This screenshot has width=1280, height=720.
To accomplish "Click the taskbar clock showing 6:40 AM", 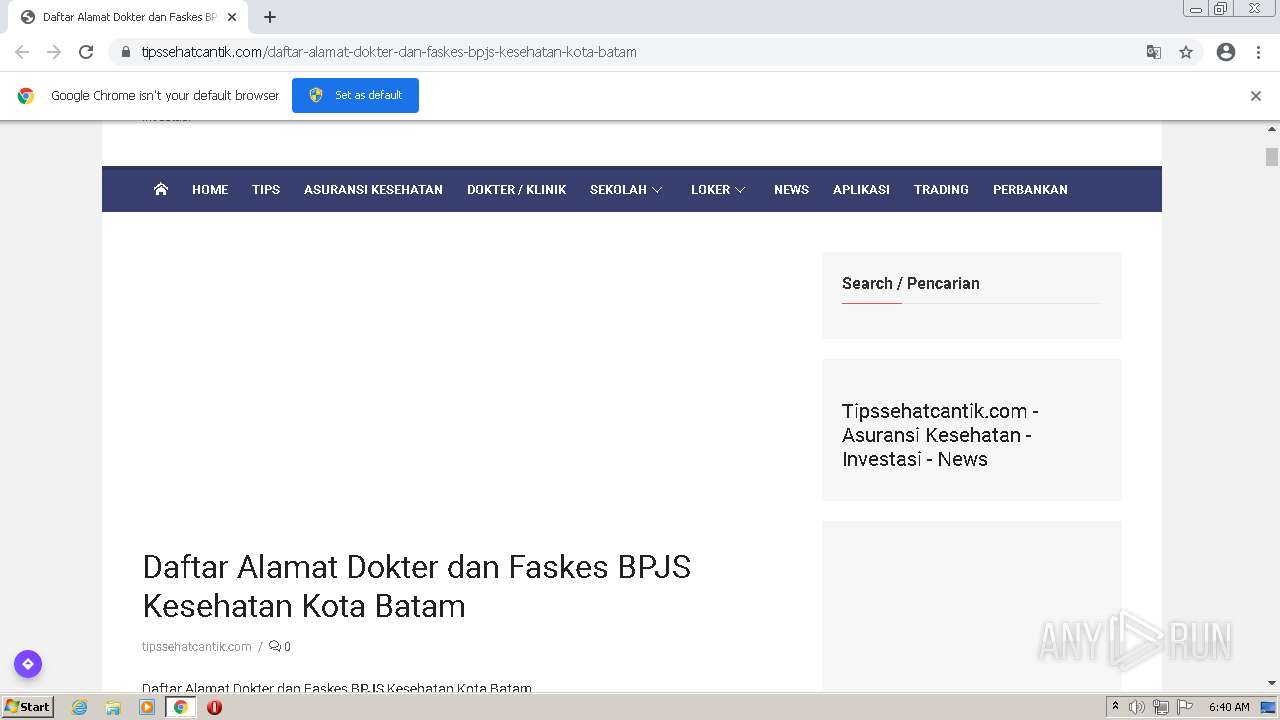I will point(1229,707).
